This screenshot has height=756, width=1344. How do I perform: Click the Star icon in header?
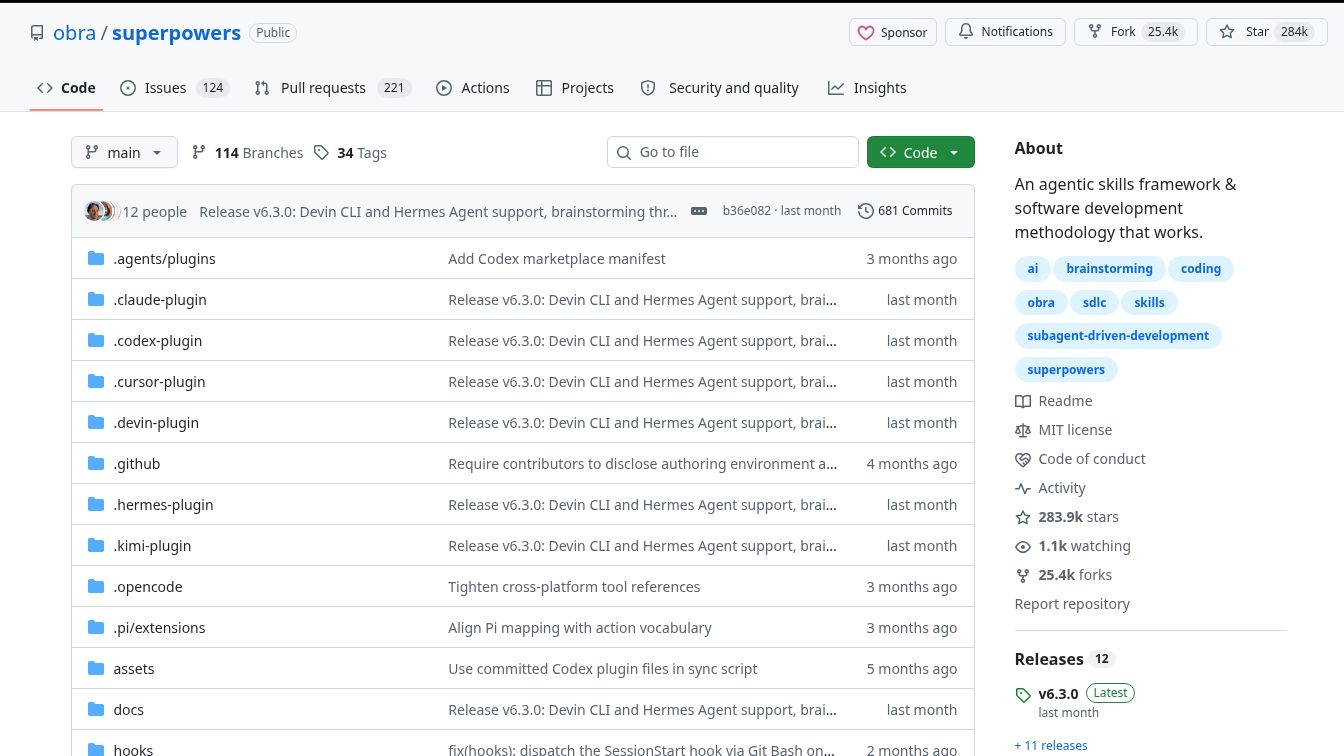pyautogui.click(x=1227, y=32)
